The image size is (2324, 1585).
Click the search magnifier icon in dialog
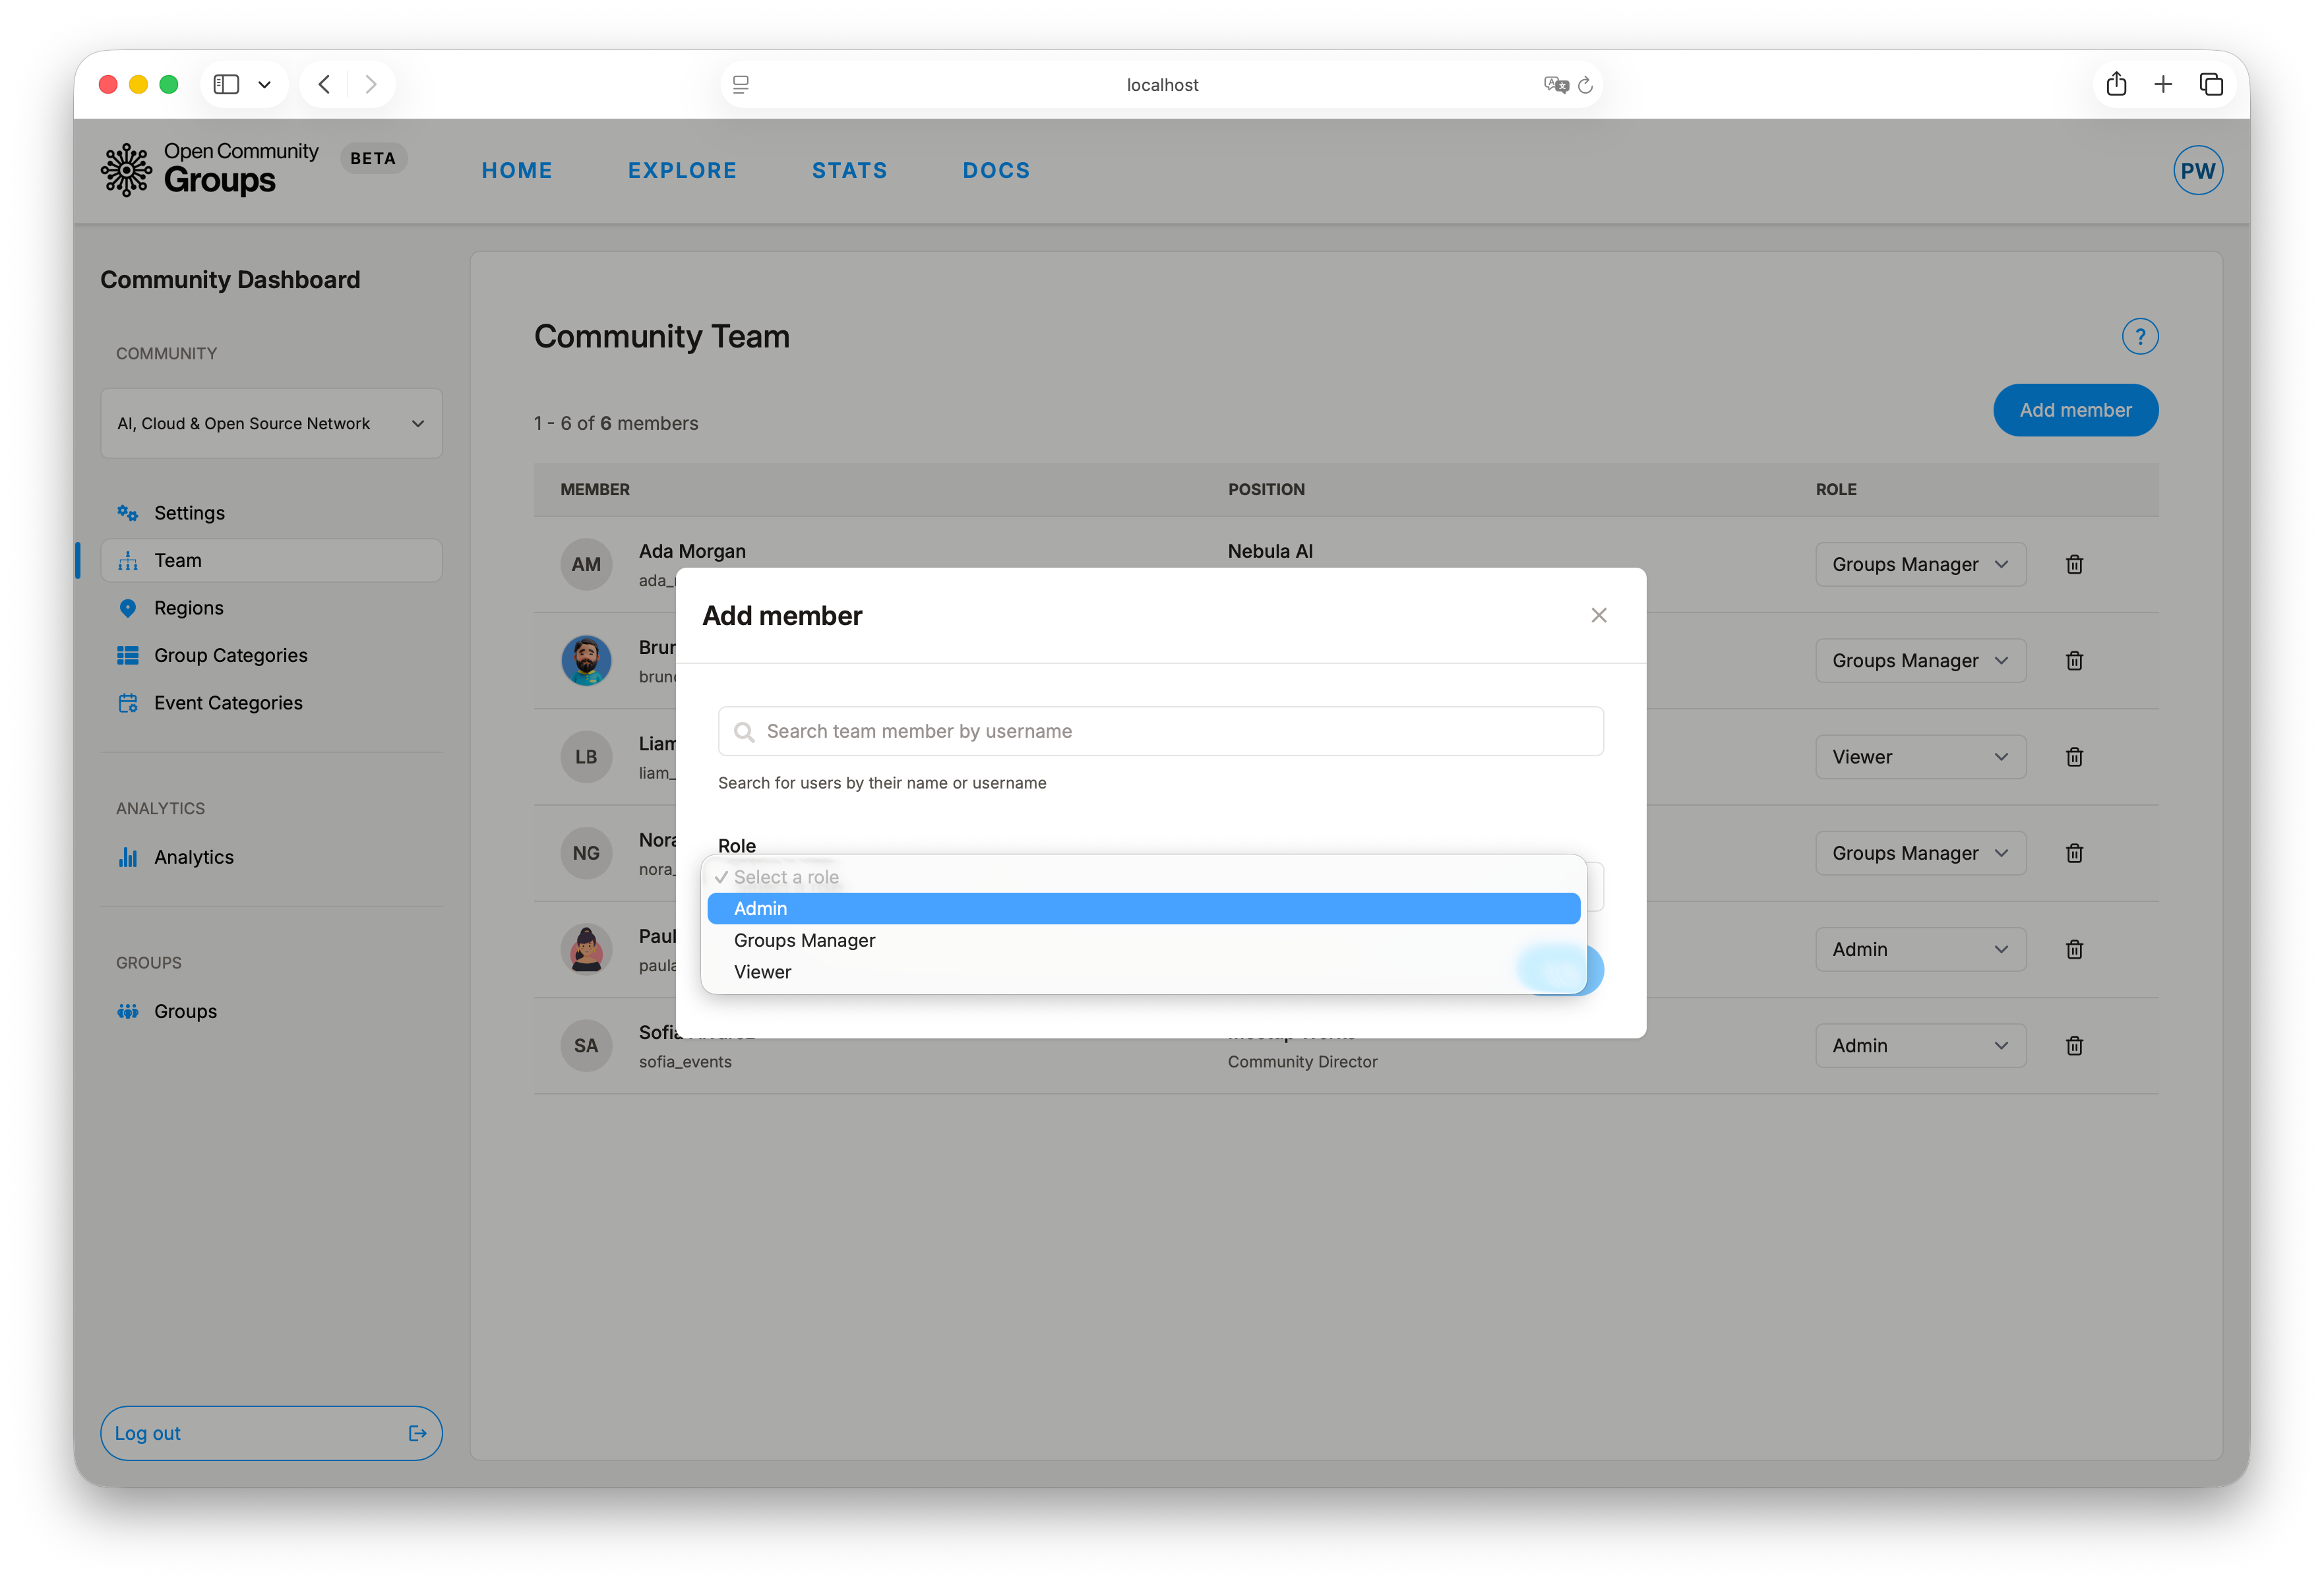(744, 732)
